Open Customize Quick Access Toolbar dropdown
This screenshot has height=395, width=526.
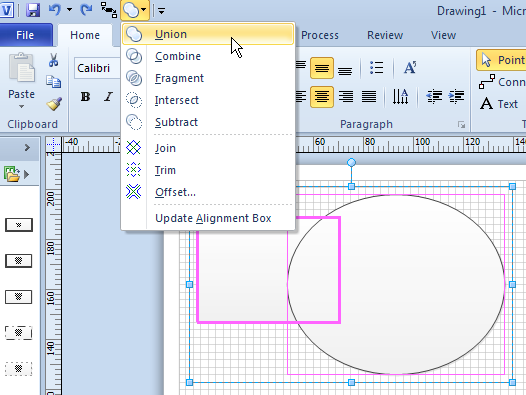tap(161, 11)
